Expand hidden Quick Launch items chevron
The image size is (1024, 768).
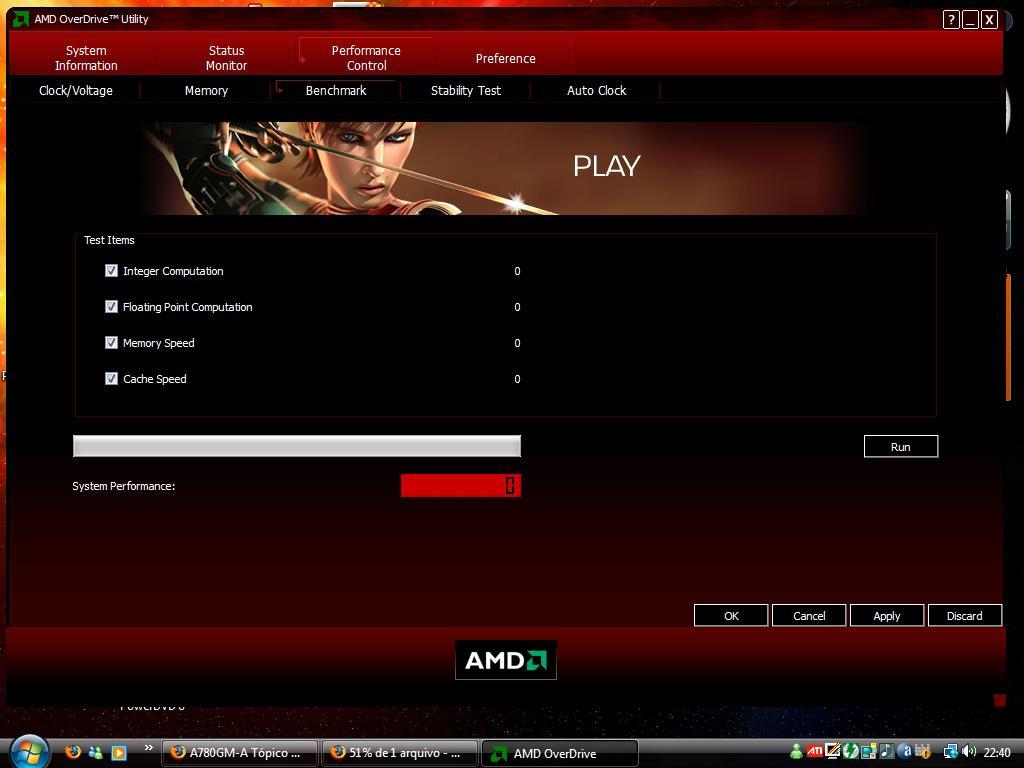pyautogui.click(x=149, y=748)
